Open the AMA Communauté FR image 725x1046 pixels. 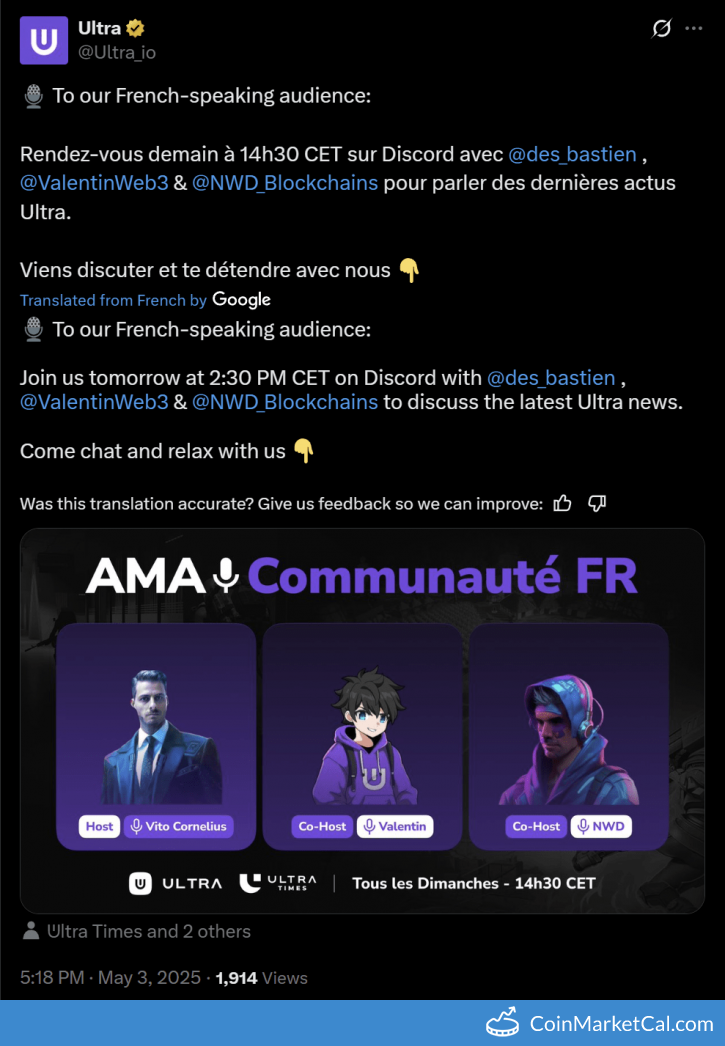pyautogui.click(x=362, y=721)
